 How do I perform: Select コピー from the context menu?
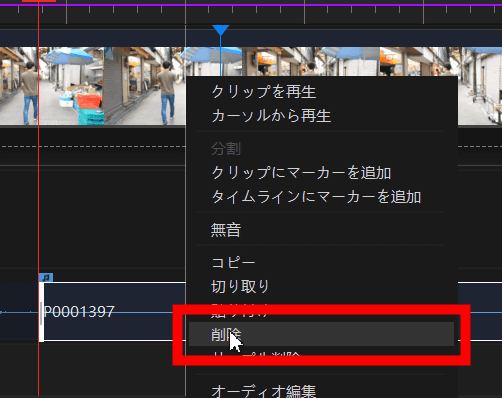click(x=233, y=263)
